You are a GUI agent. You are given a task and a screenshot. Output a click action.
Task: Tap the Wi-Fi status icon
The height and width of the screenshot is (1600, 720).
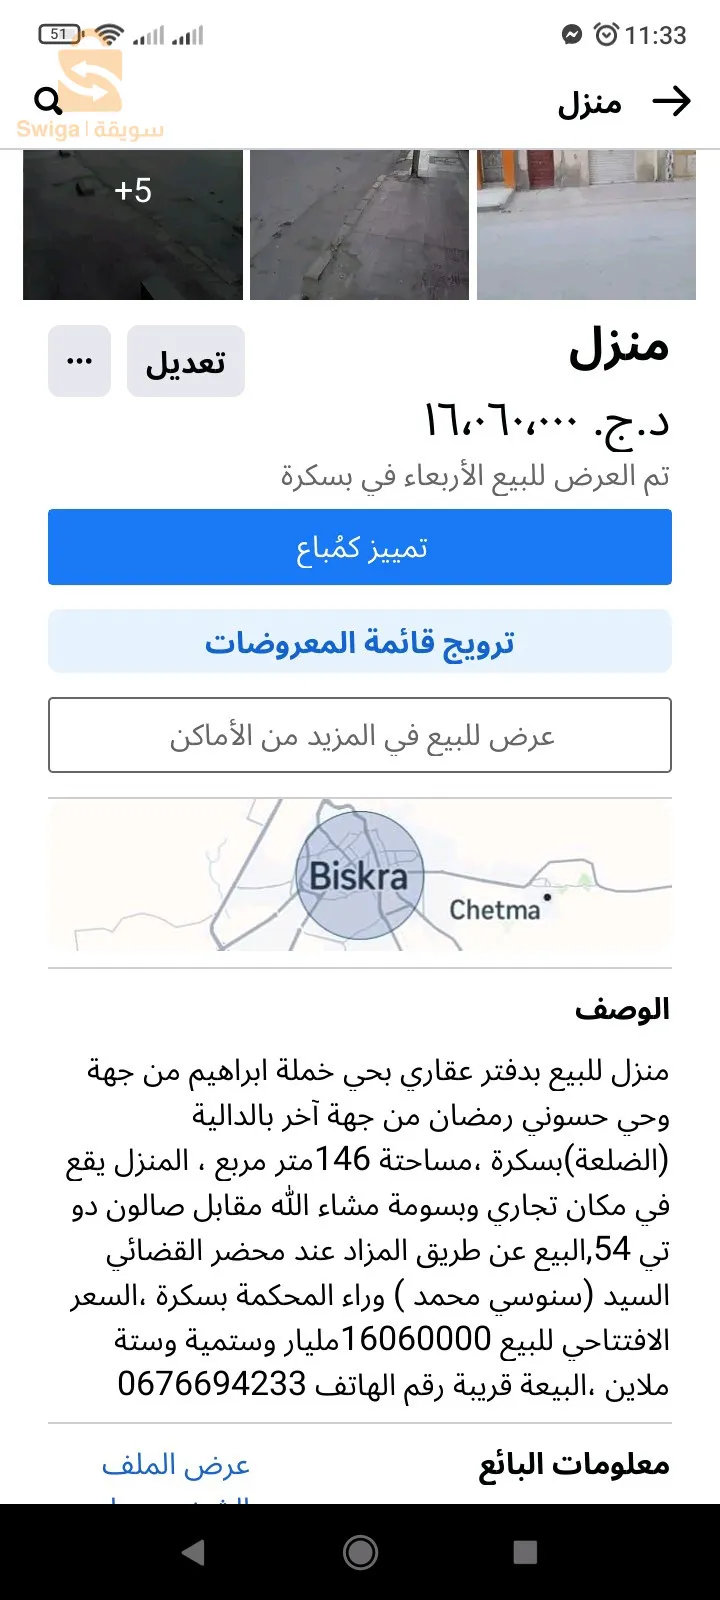[x=110, y=35]
